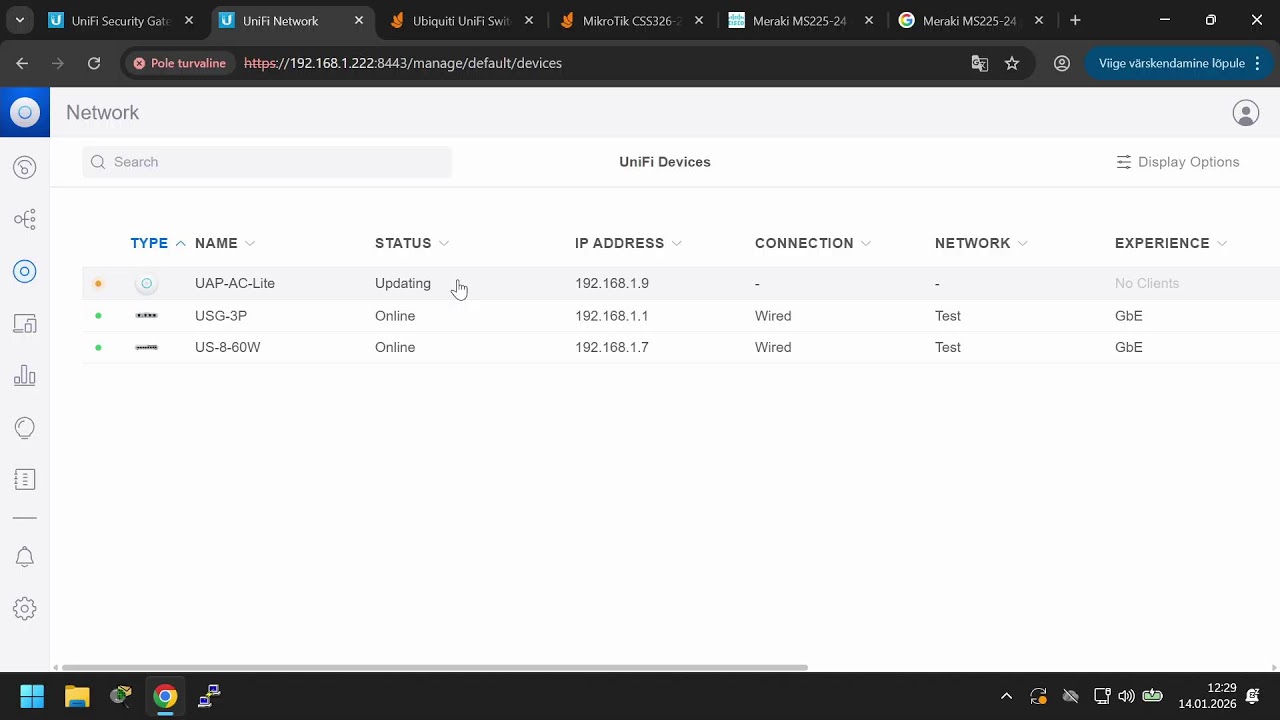Click the Chrome icon in the taskbar
This screenshot has height=720, width=1280.
166,696
